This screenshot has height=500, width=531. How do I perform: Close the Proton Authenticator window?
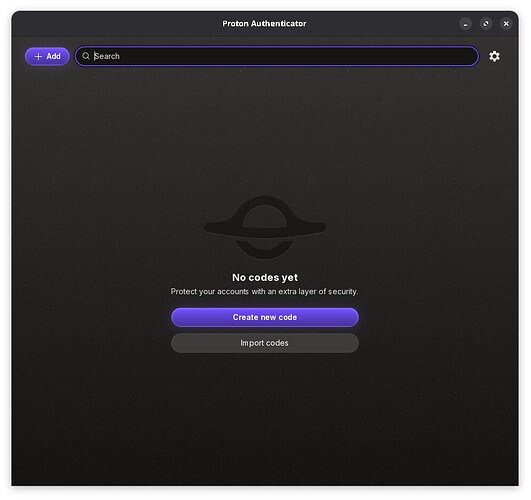point(506,24)
